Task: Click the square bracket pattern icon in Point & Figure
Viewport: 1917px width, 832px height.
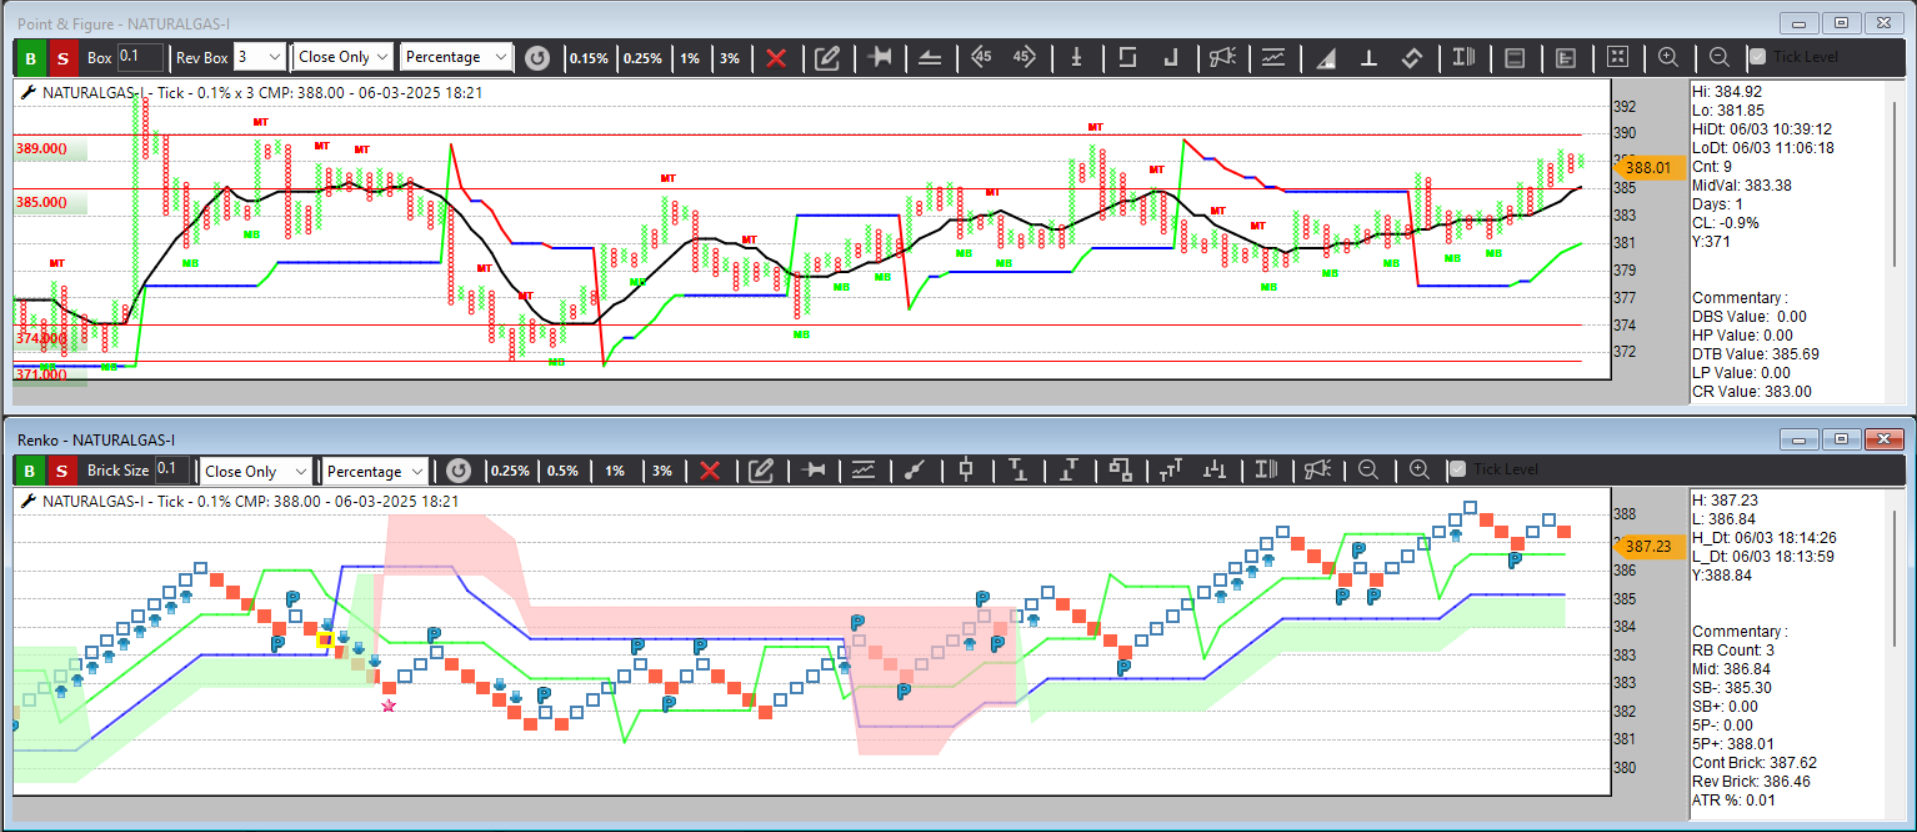Action: click(x=1128, y=57)
